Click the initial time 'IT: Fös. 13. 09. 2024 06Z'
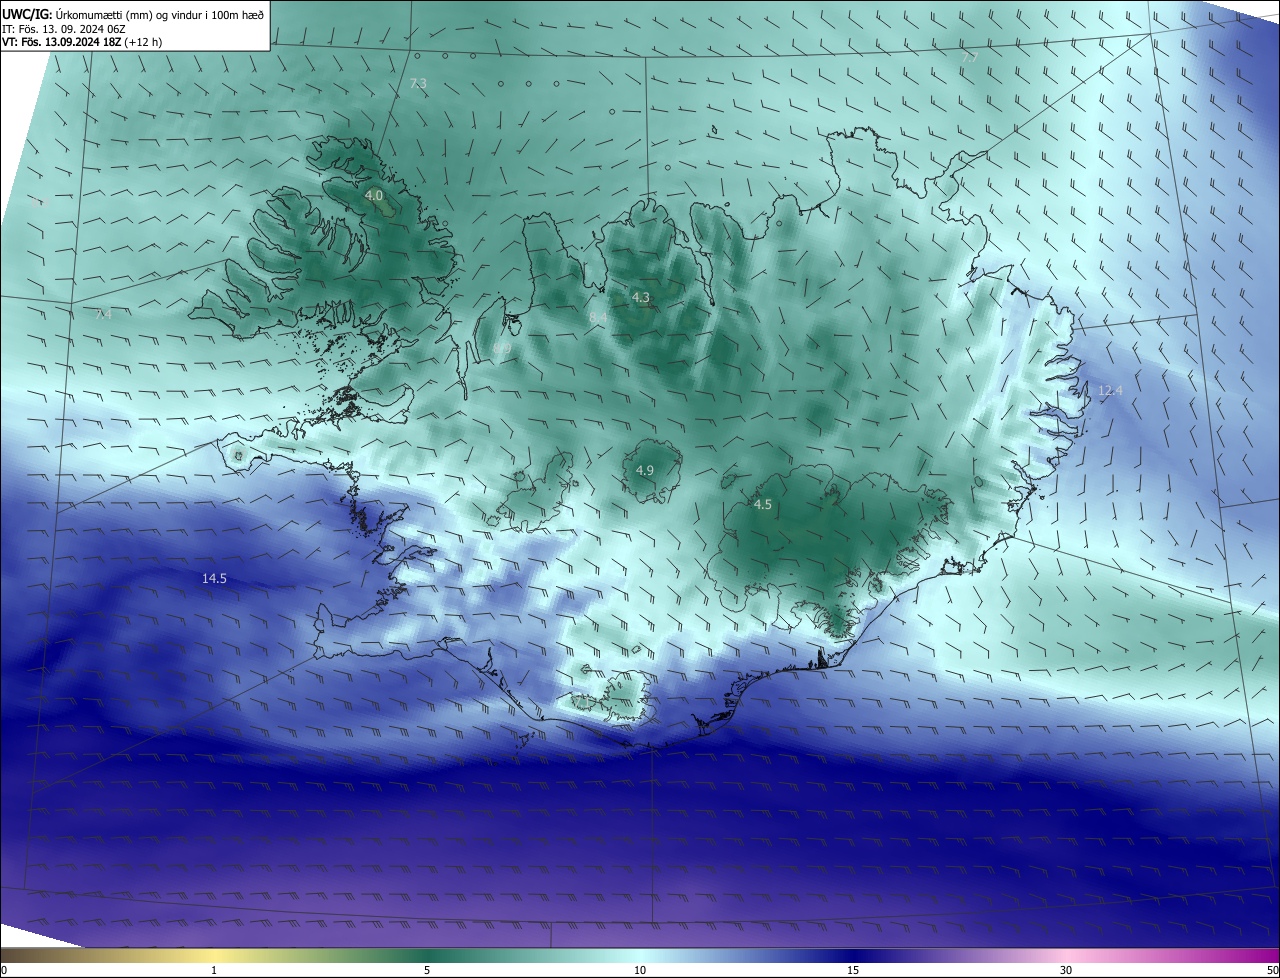 point(64,28)
